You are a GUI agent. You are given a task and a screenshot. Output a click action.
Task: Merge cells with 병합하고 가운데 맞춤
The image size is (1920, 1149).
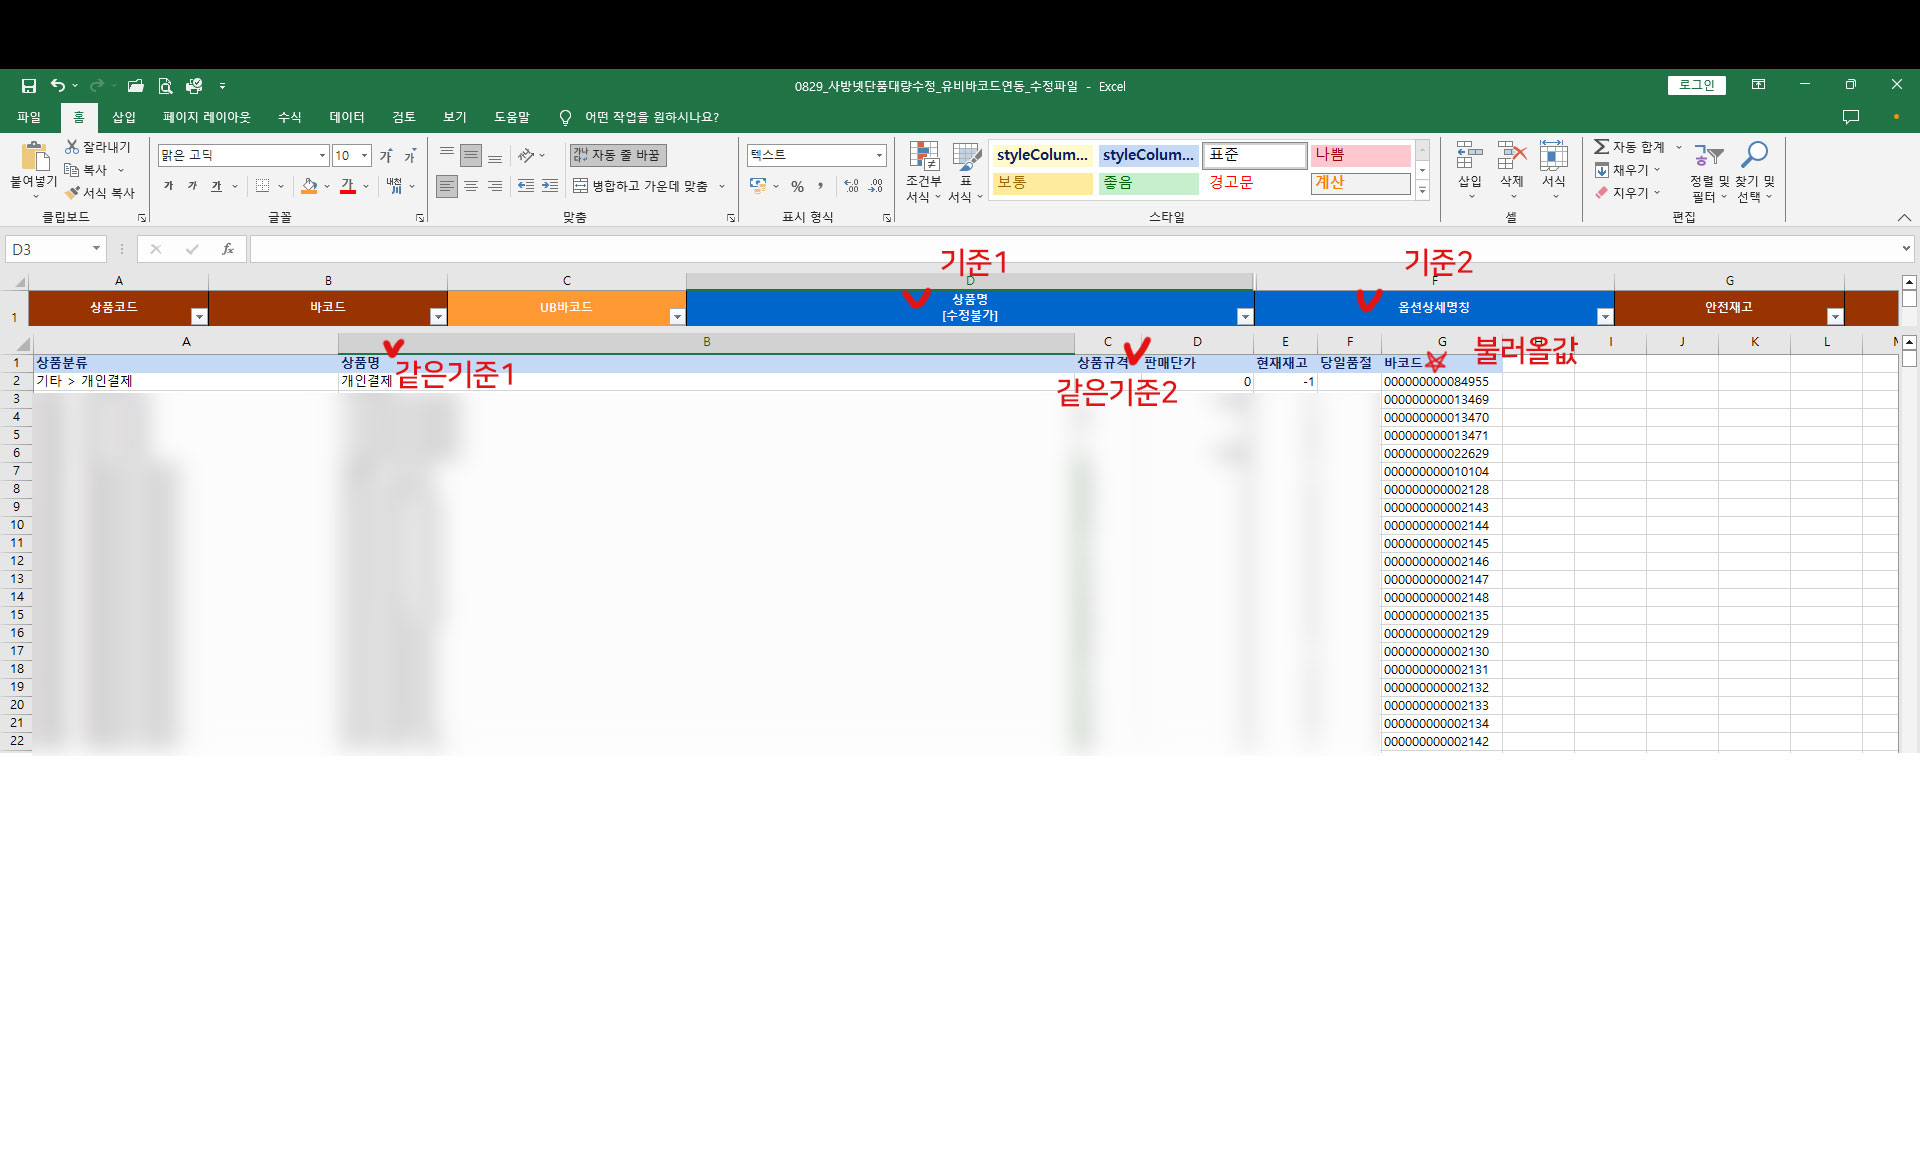(x=640, y=186)
